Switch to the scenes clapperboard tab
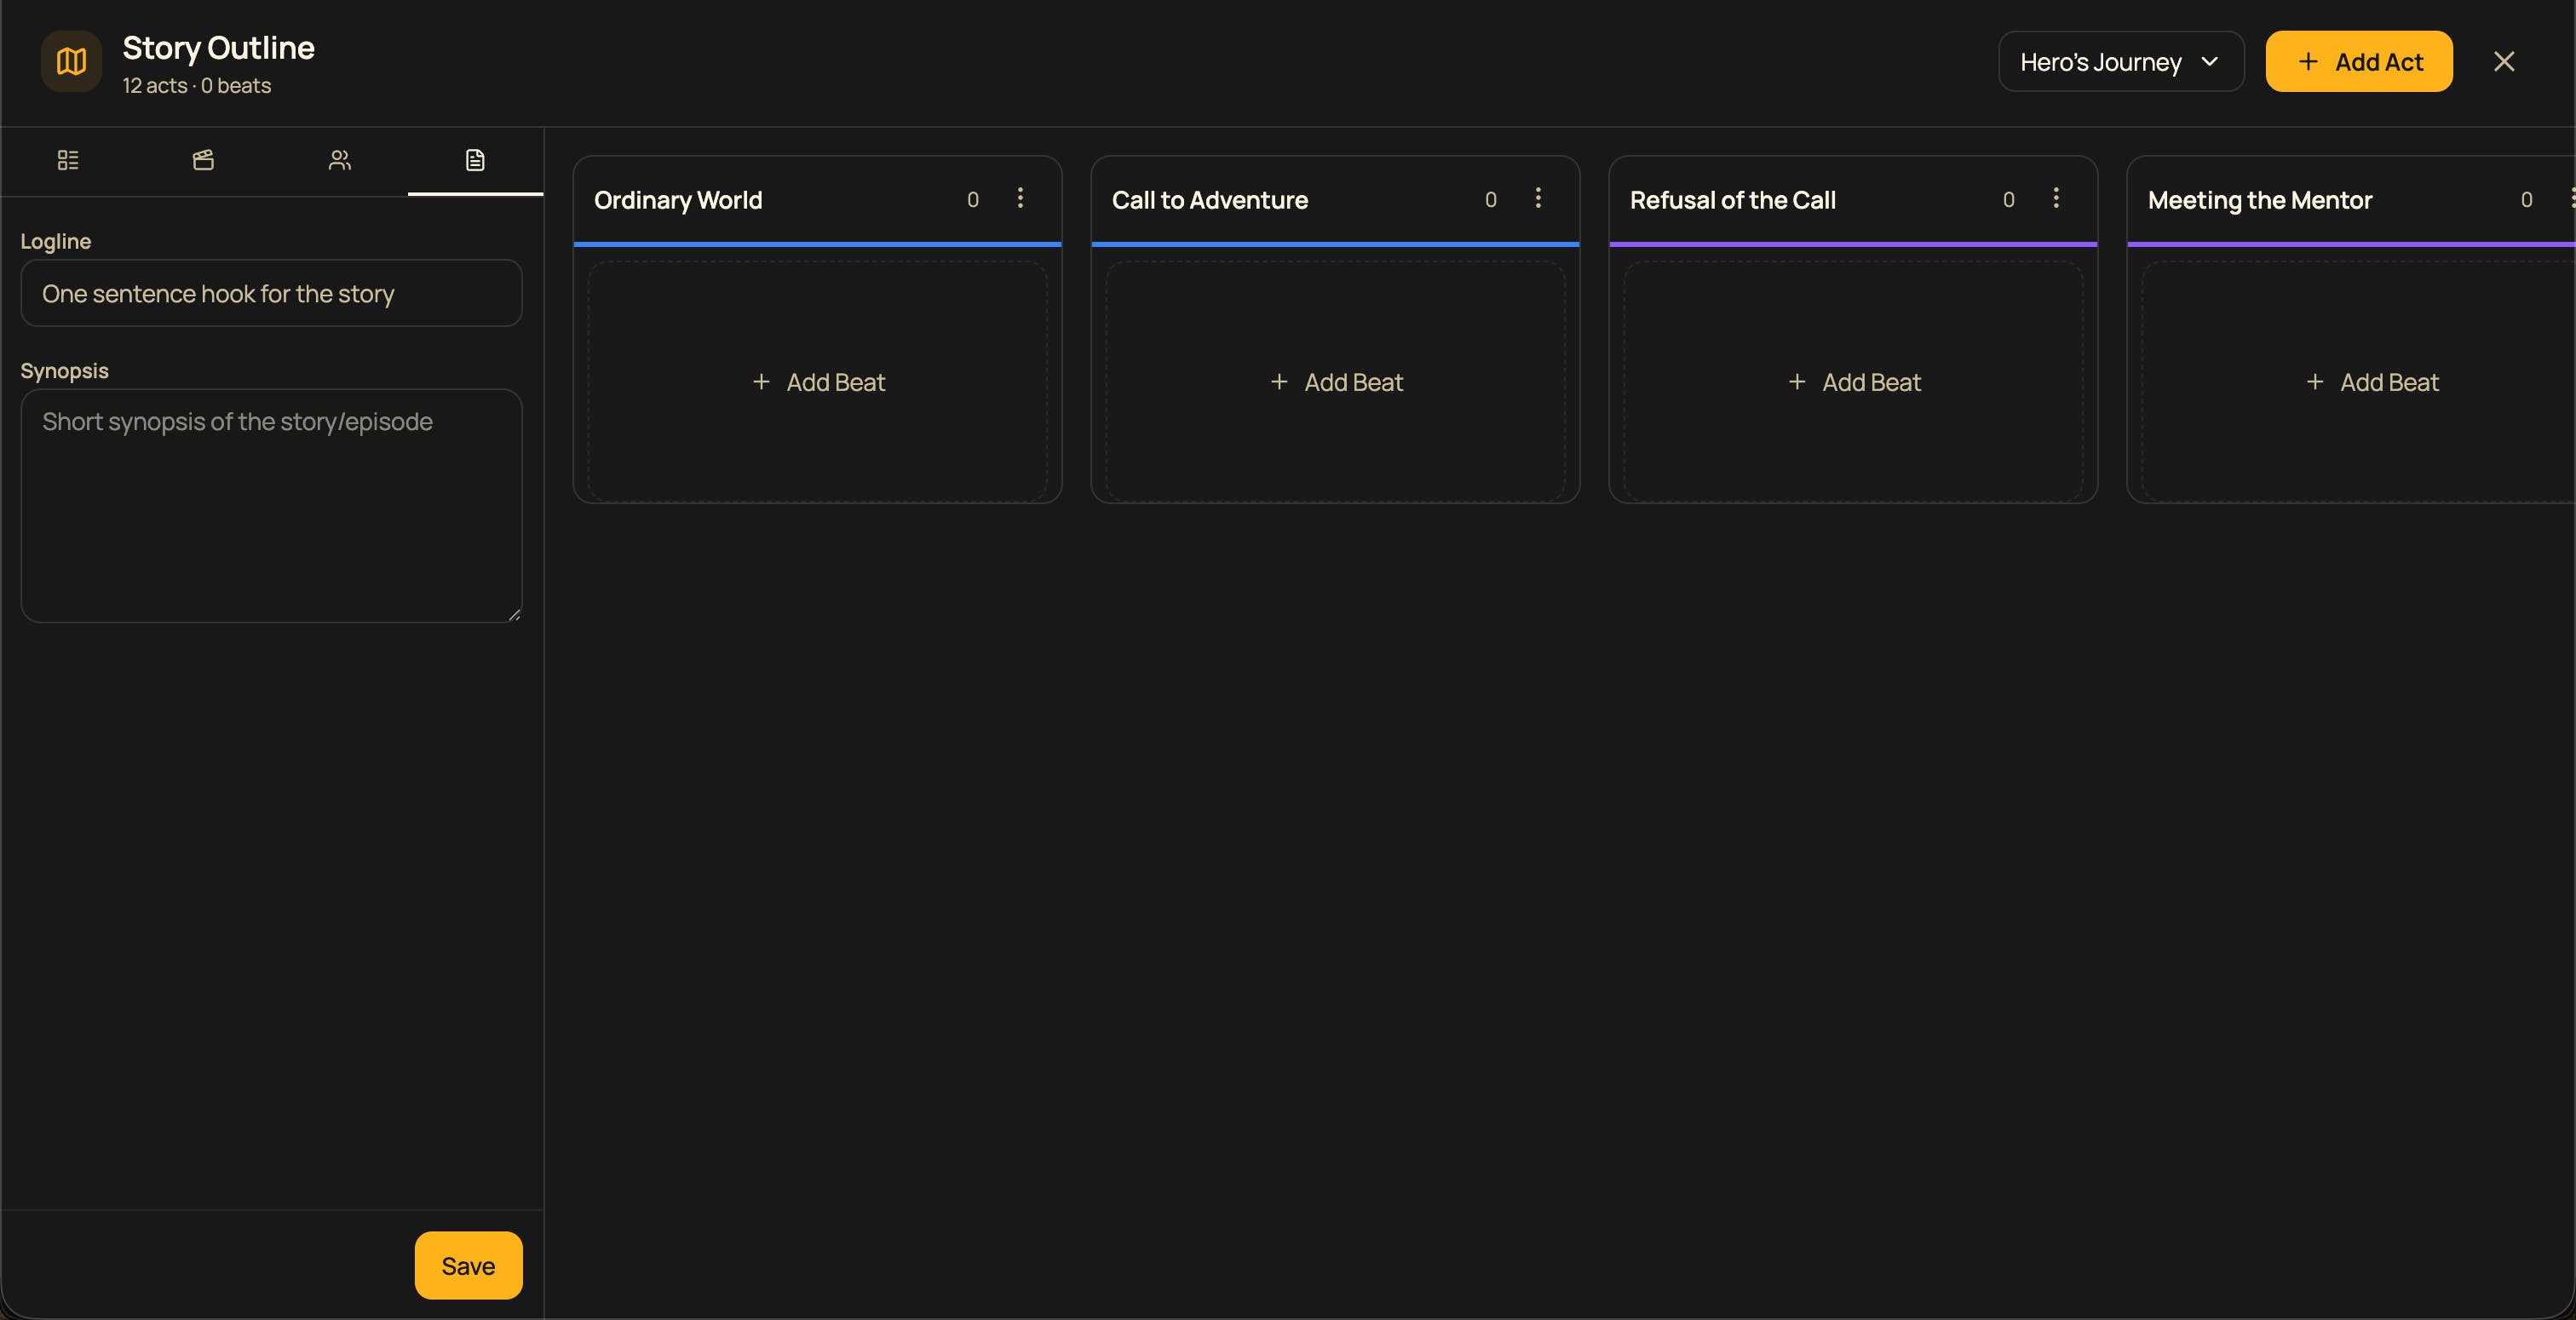Viewport: 2576px width, 1320px height. click(203, 160)
